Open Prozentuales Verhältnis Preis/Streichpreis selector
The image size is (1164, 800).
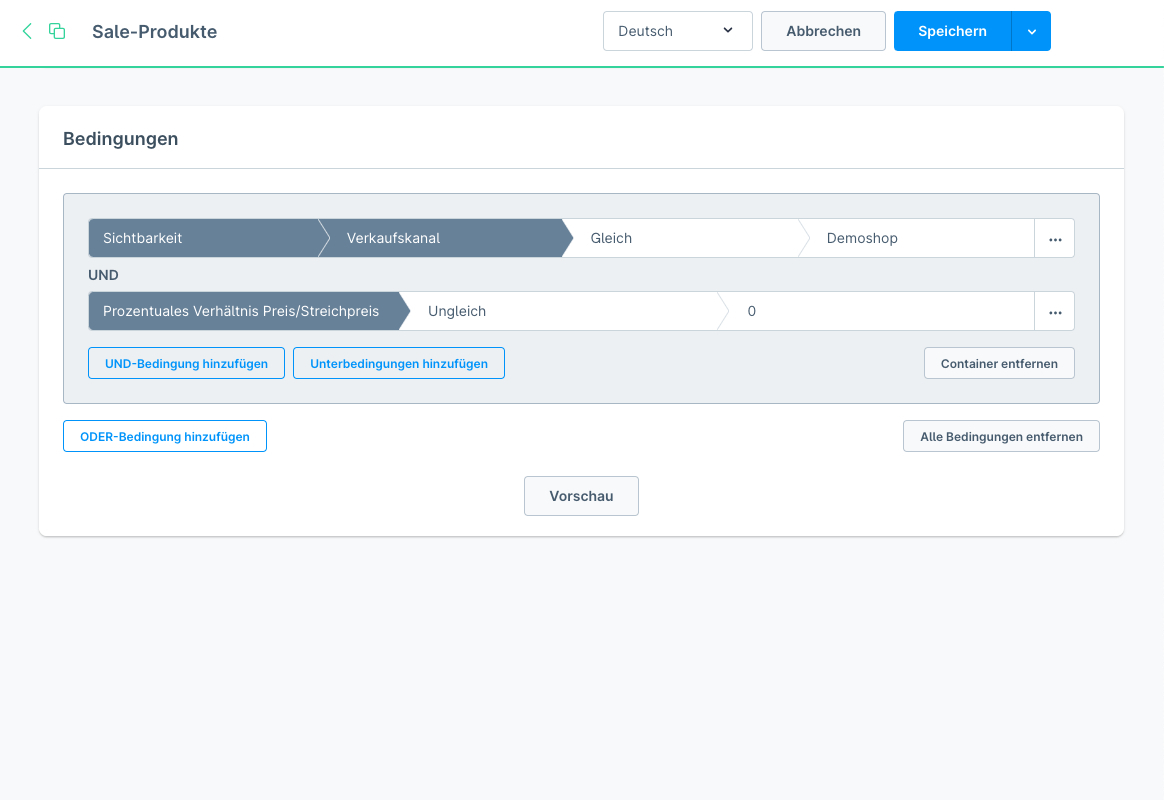(242, 312)
